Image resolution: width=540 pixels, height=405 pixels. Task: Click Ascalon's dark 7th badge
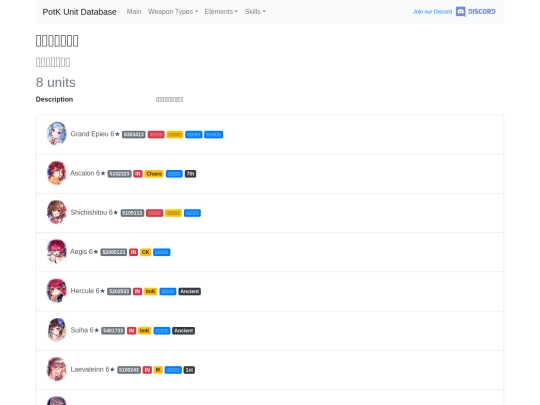190,174
